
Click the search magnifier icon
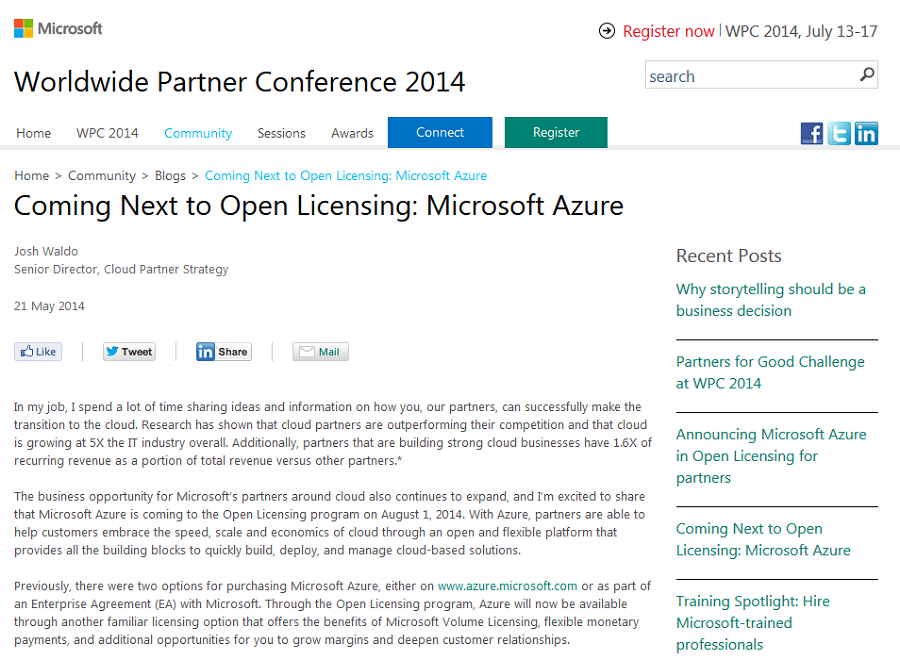[867, 75]
